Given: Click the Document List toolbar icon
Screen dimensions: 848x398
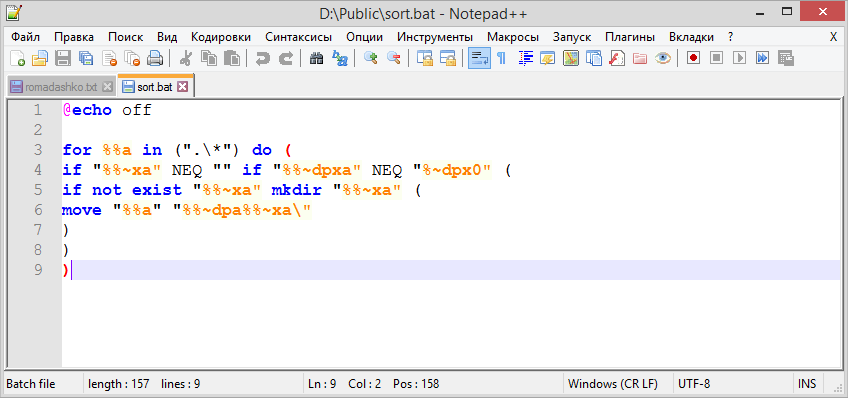Looking at the screenshot, I should coord(593,58).
